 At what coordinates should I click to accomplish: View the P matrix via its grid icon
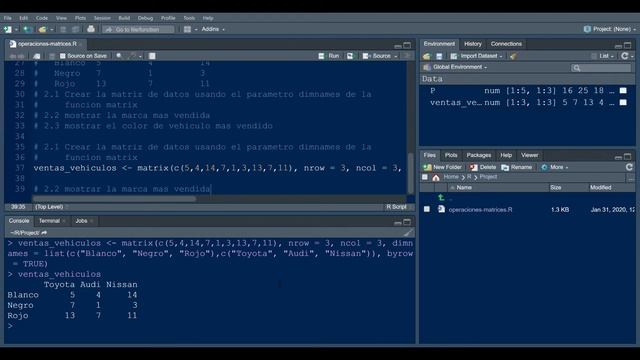[x=623, y=91]
